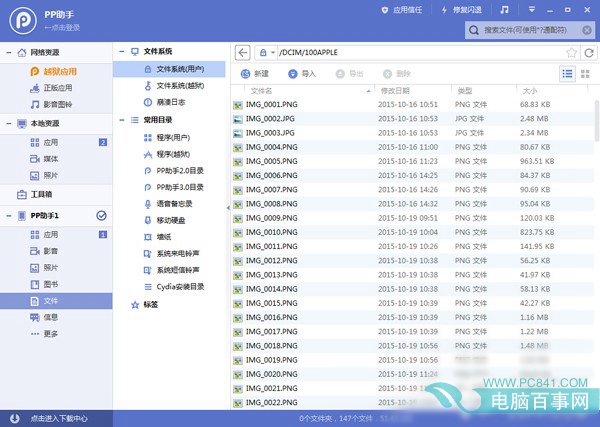Open device 信息 messages
The image size is (600, 427).
[x=56, y=317]
